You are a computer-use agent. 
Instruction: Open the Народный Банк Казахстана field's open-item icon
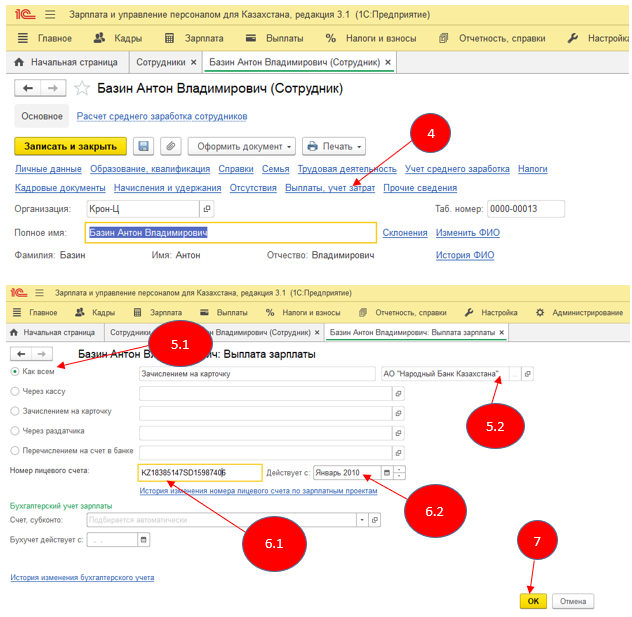pos(527,374)
